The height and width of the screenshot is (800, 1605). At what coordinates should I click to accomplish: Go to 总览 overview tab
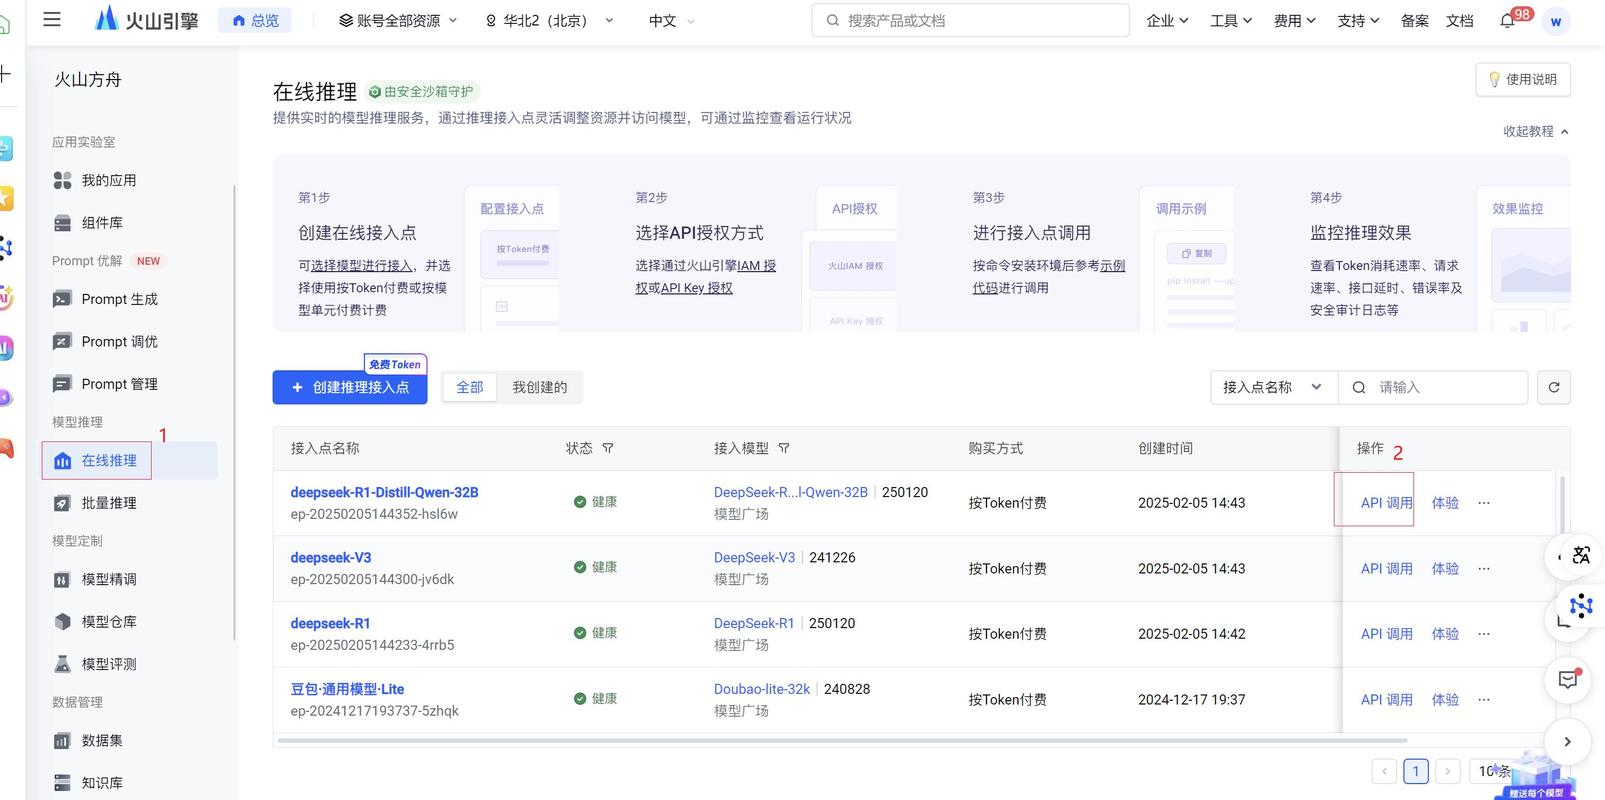coord(255,20)
